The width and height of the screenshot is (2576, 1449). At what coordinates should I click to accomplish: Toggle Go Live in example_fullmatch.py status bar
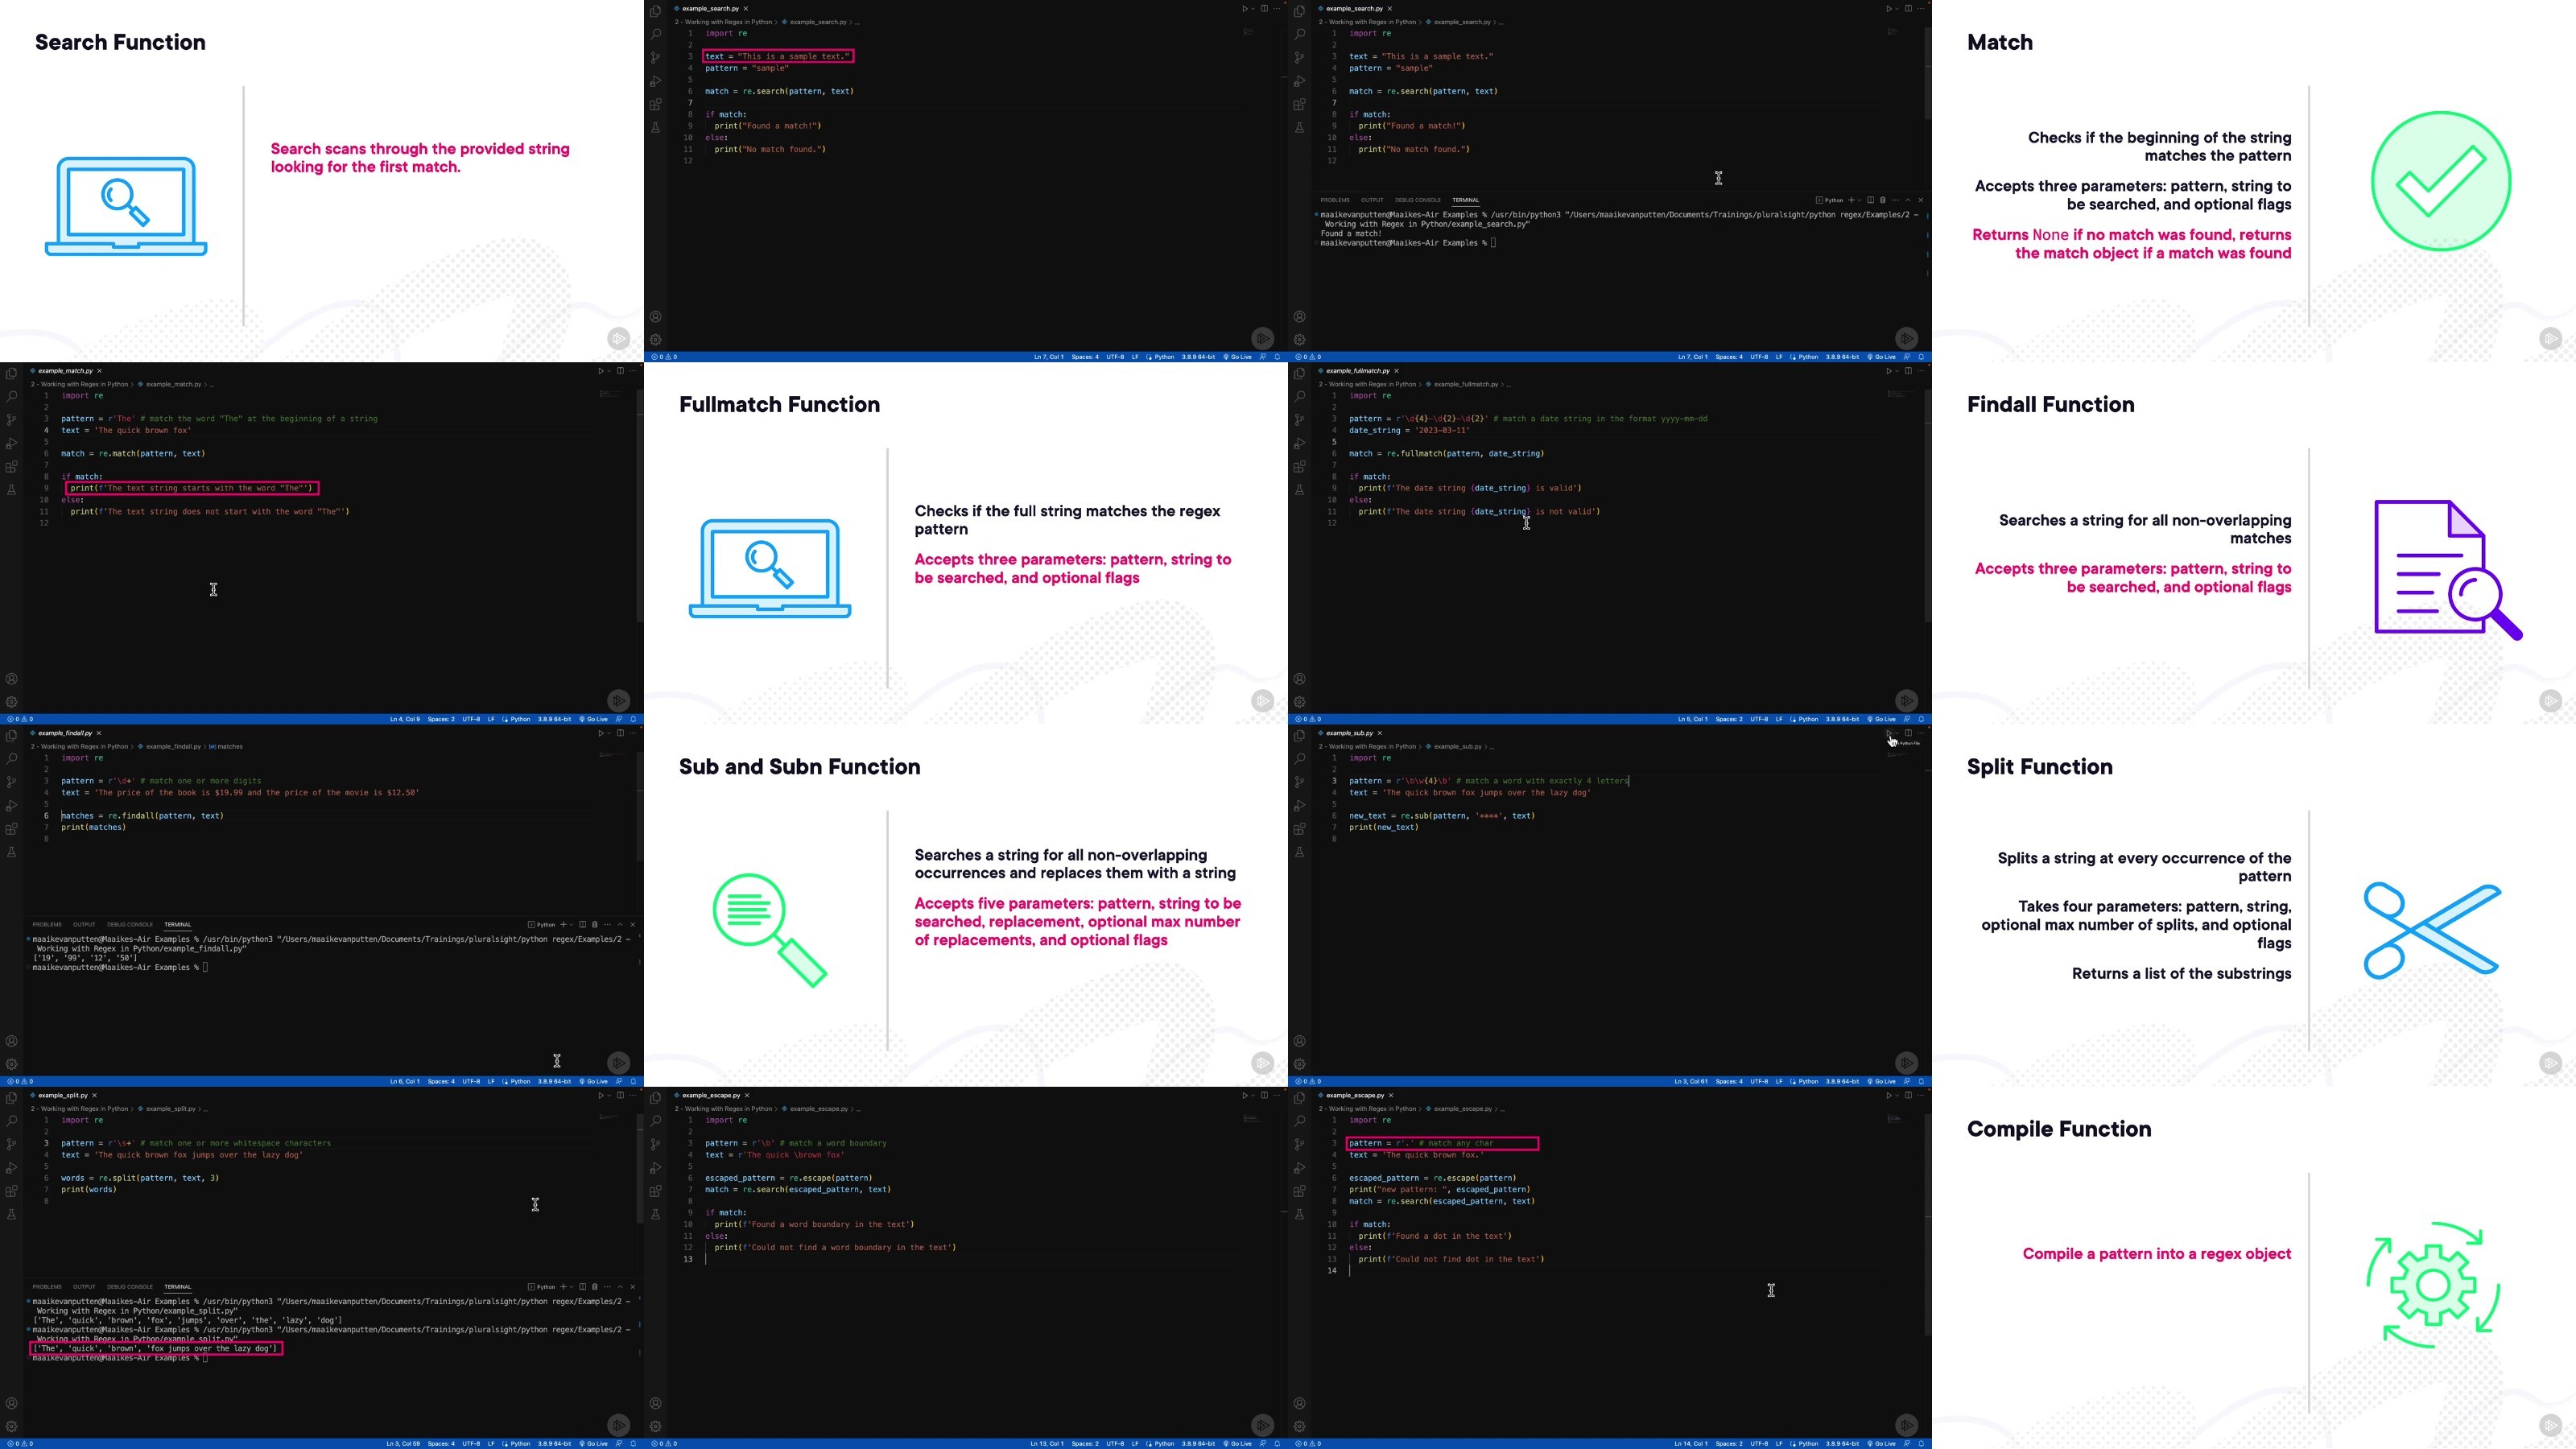pos(1883,719)
